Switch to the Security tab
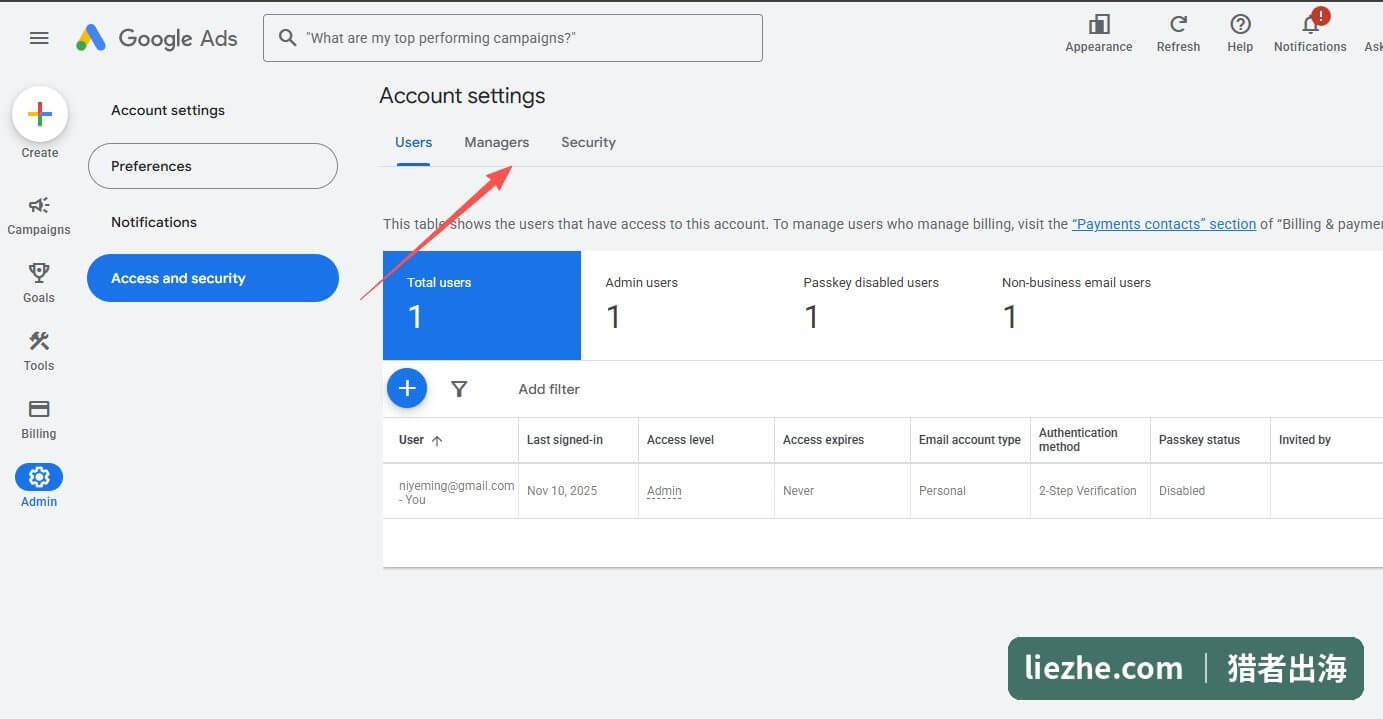 pos(588,142)
